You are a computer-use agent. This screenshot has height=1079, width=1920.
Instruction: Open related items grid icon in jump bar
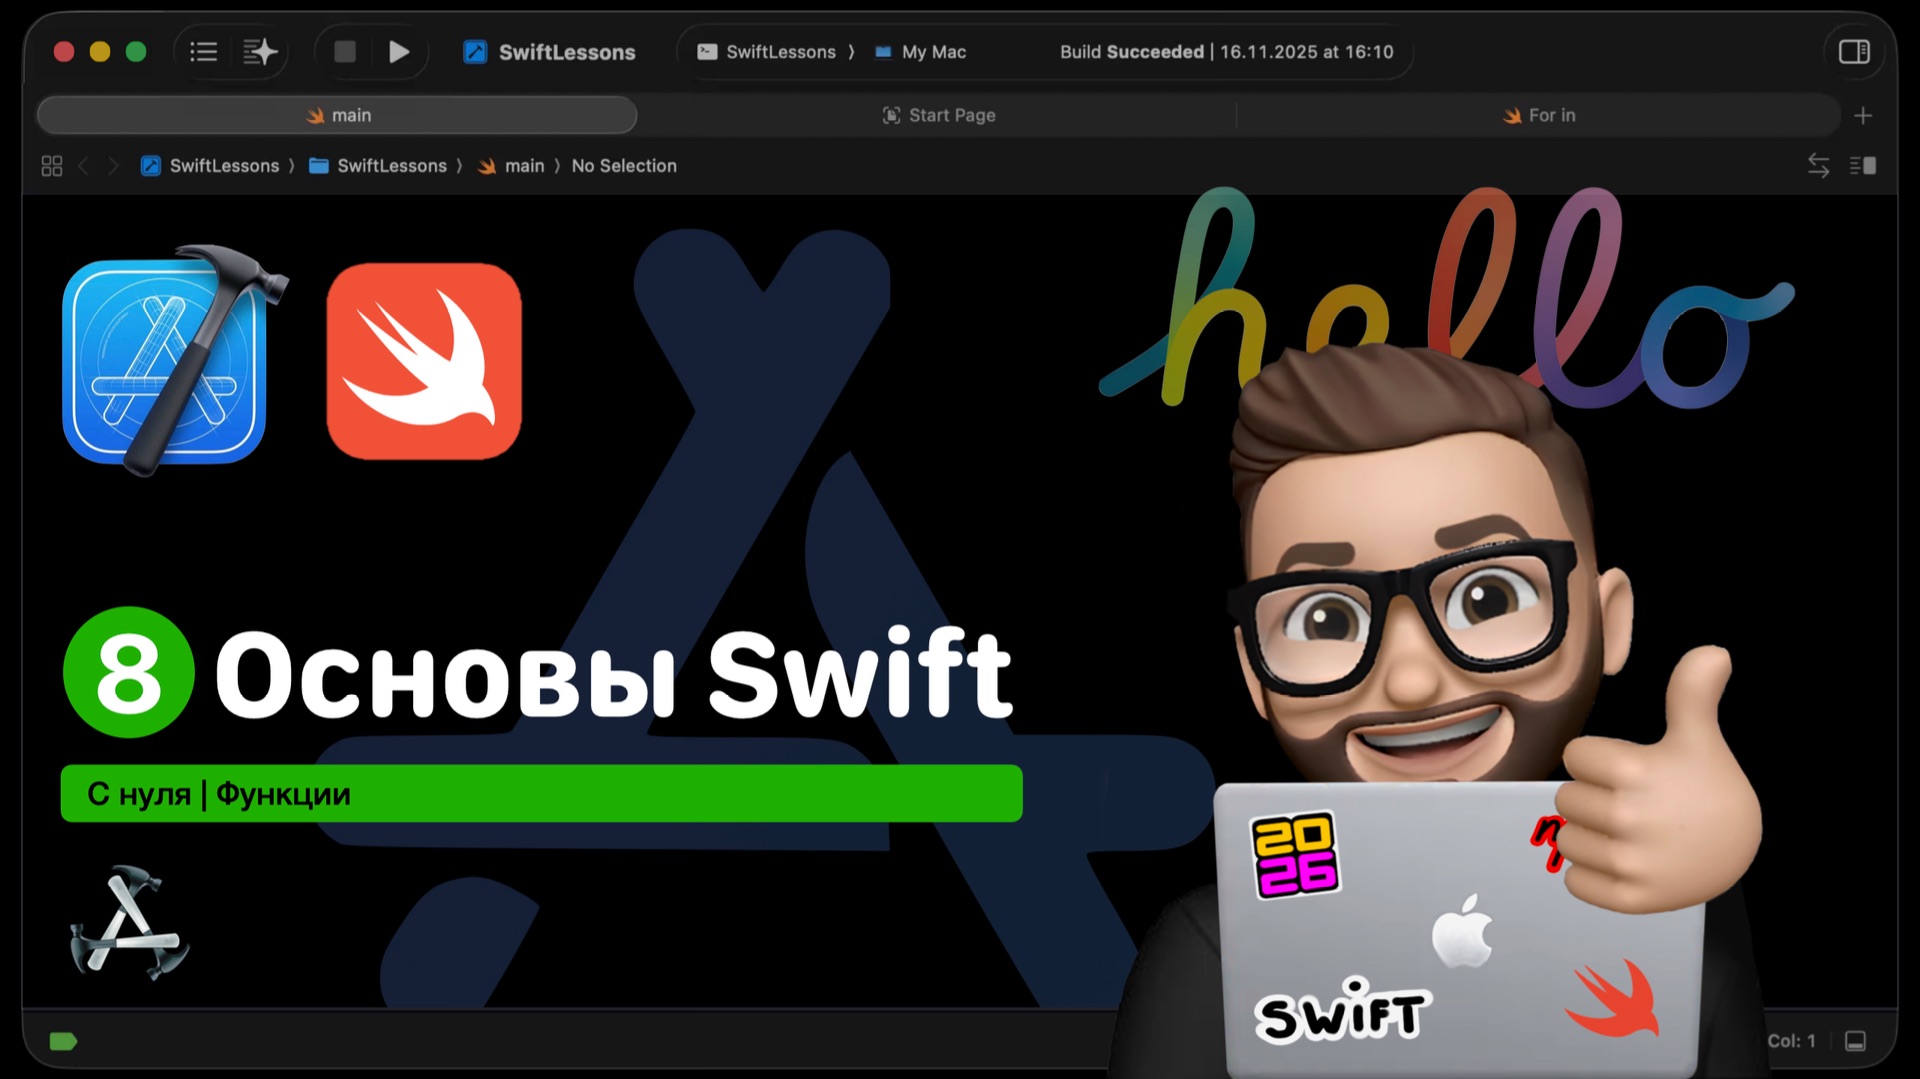(51, 165)
